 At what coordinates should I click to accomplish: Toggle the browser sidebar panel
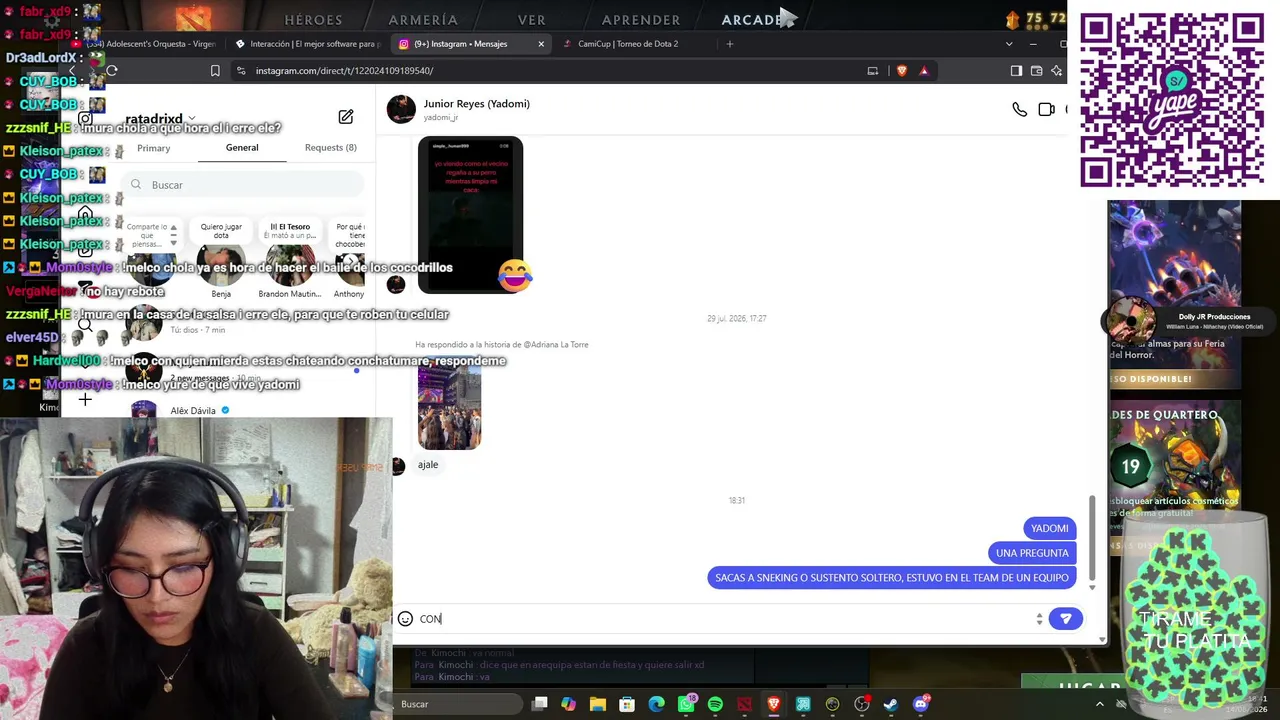1016,71
